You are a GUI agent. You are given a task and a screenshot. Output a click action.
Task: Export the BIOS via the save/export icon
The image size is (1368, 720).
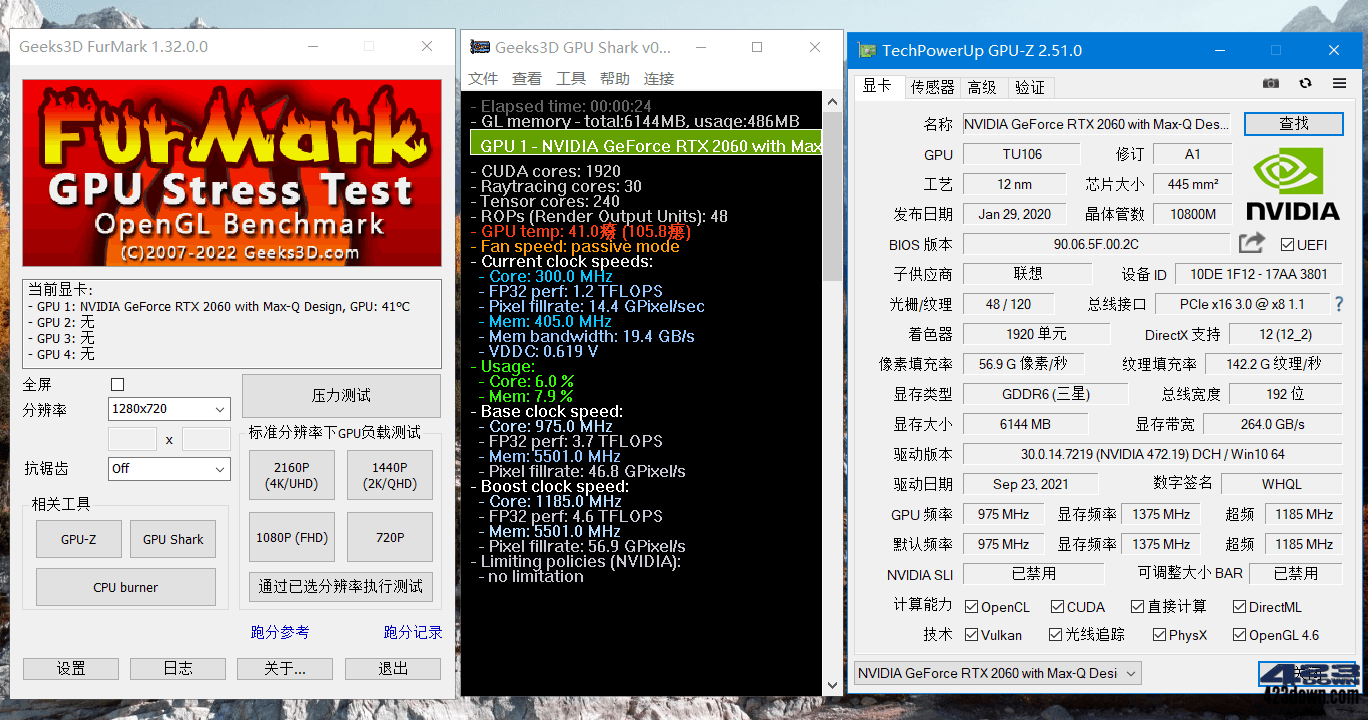1252,241
